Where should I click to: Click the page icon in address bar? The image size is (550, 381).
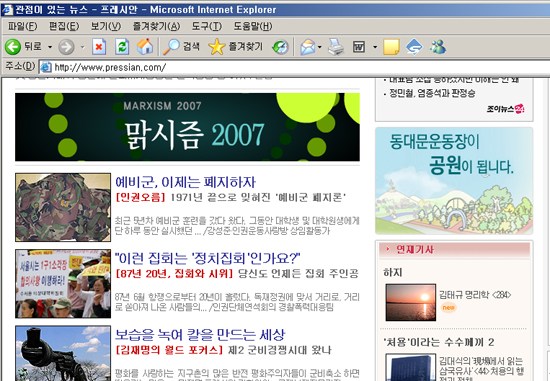(x=46, y=67)
